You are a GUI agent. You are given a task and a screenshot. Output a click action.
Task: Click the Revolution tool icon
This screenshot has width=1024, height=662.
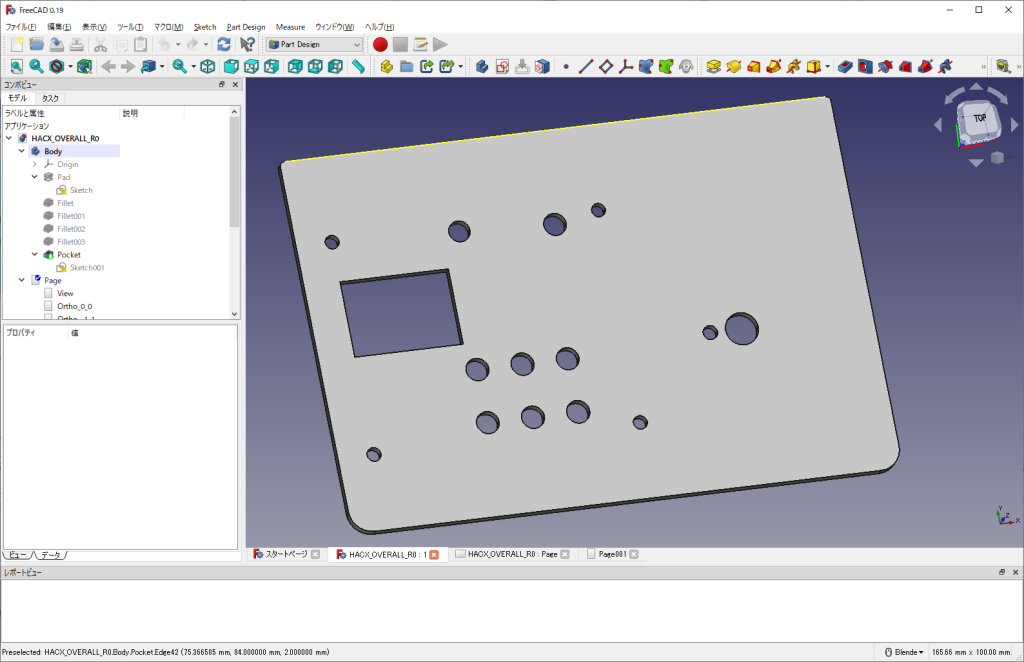coord(733,67)
